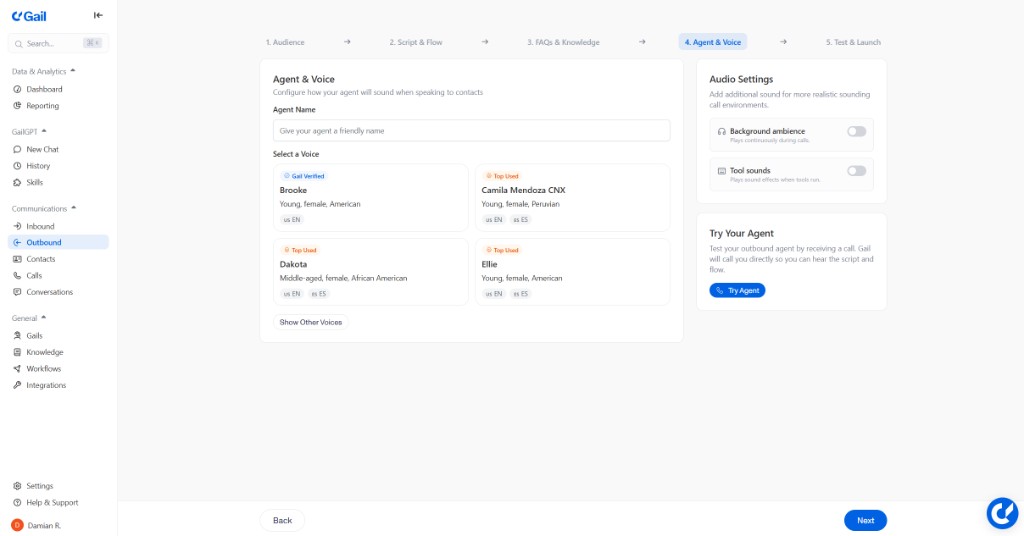Image resolution: width=1024 pixels, height=536 pixels.
Task: Click the Agent Name input field
Action: [x=472, y=131]
